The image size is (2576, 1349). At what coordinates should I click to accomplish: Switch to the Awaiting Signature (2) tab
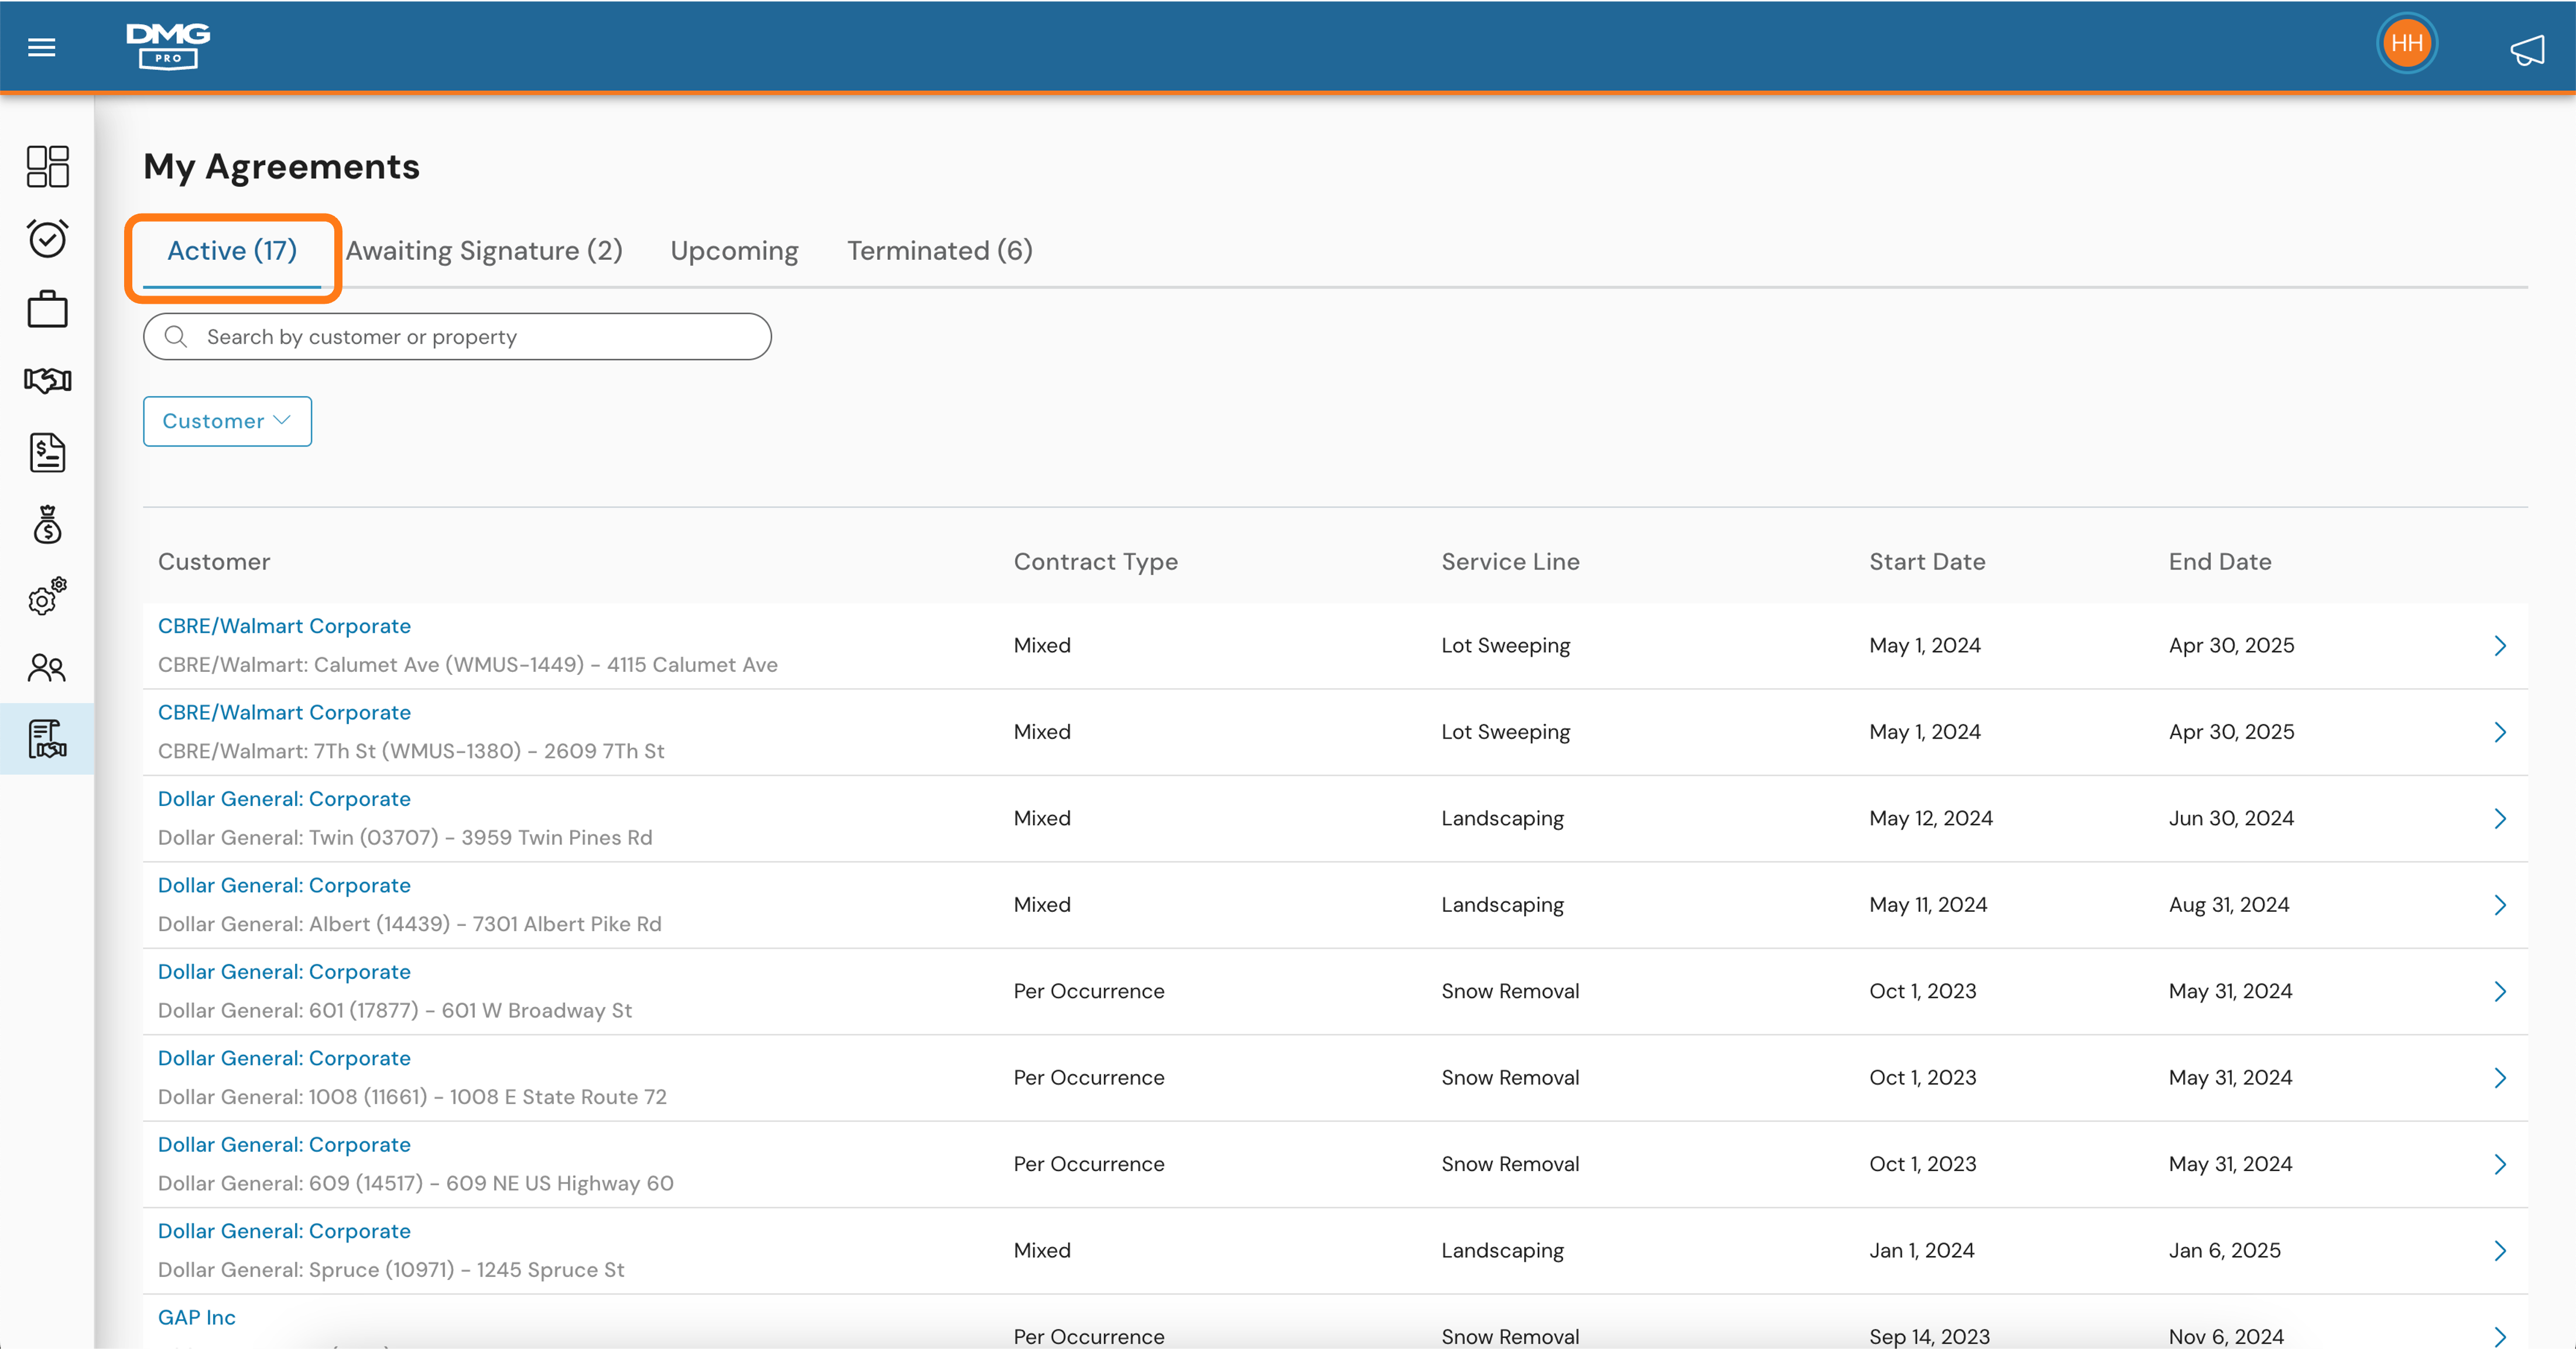pos(484,251)
